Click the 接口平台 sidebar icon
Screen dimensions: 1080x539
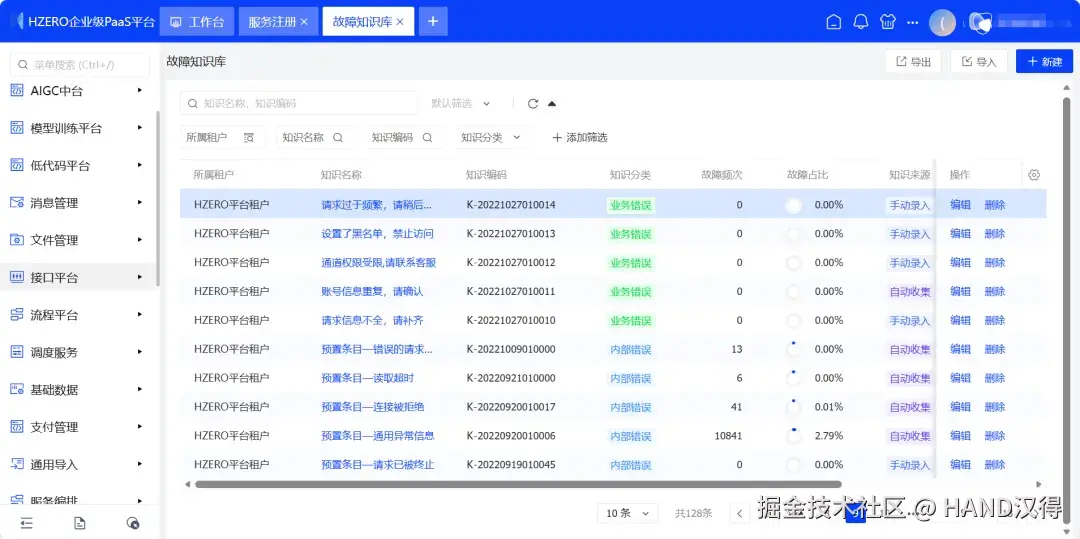[x=17, y=277]
